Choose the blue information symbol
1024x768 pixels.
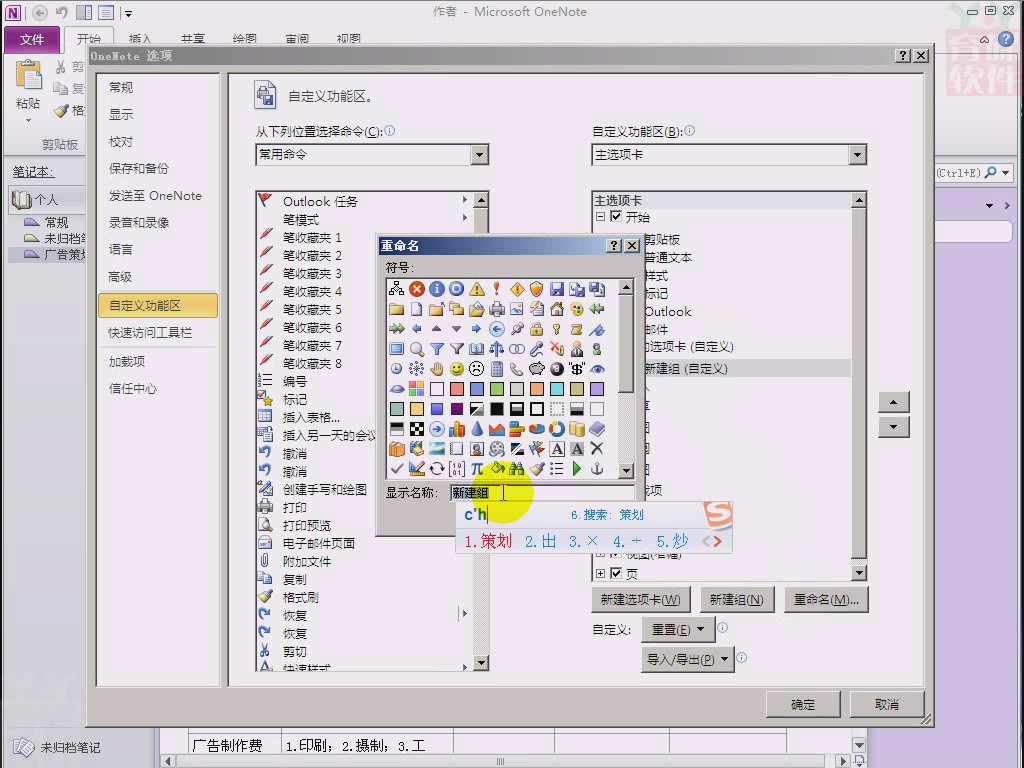(x=436, y=289)
